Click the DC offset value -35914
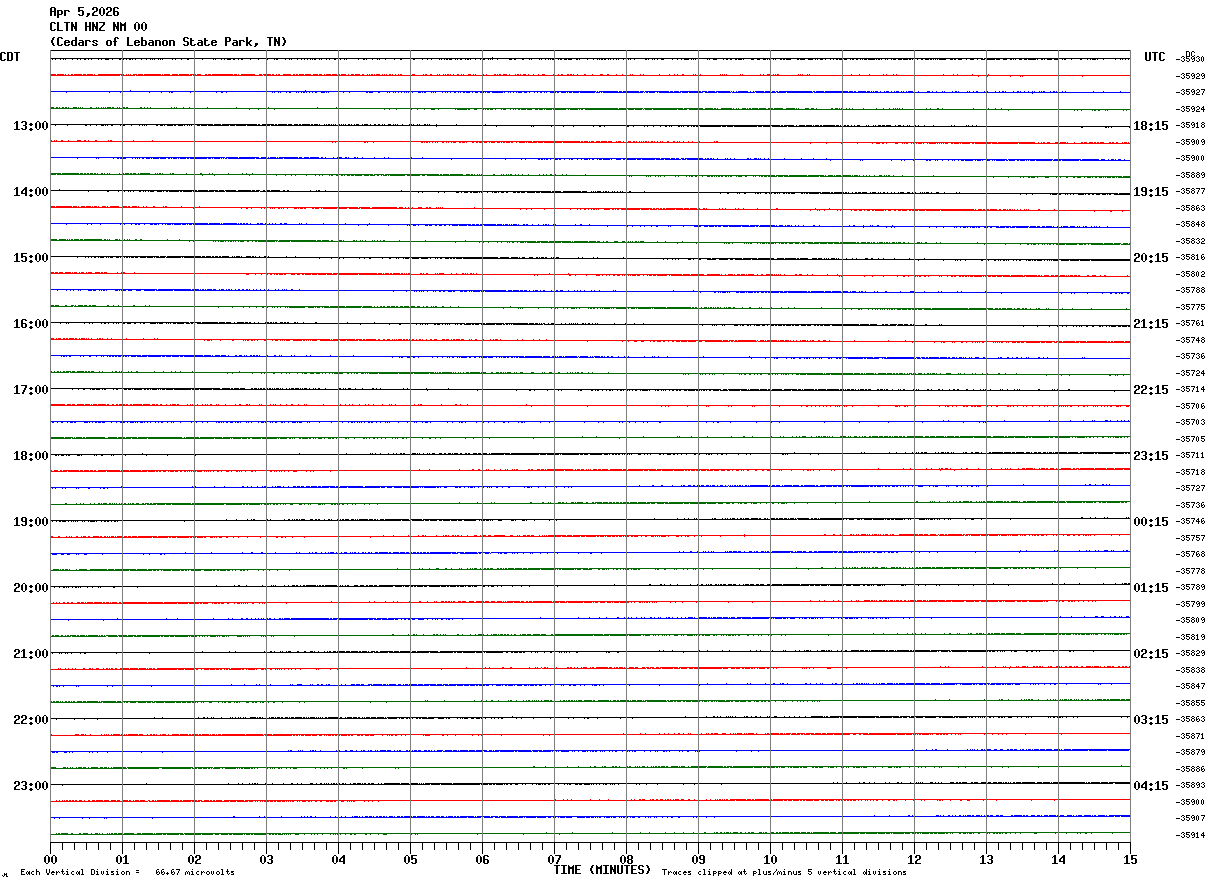This screenshot has width=1210, height=886. [1191, 835]
